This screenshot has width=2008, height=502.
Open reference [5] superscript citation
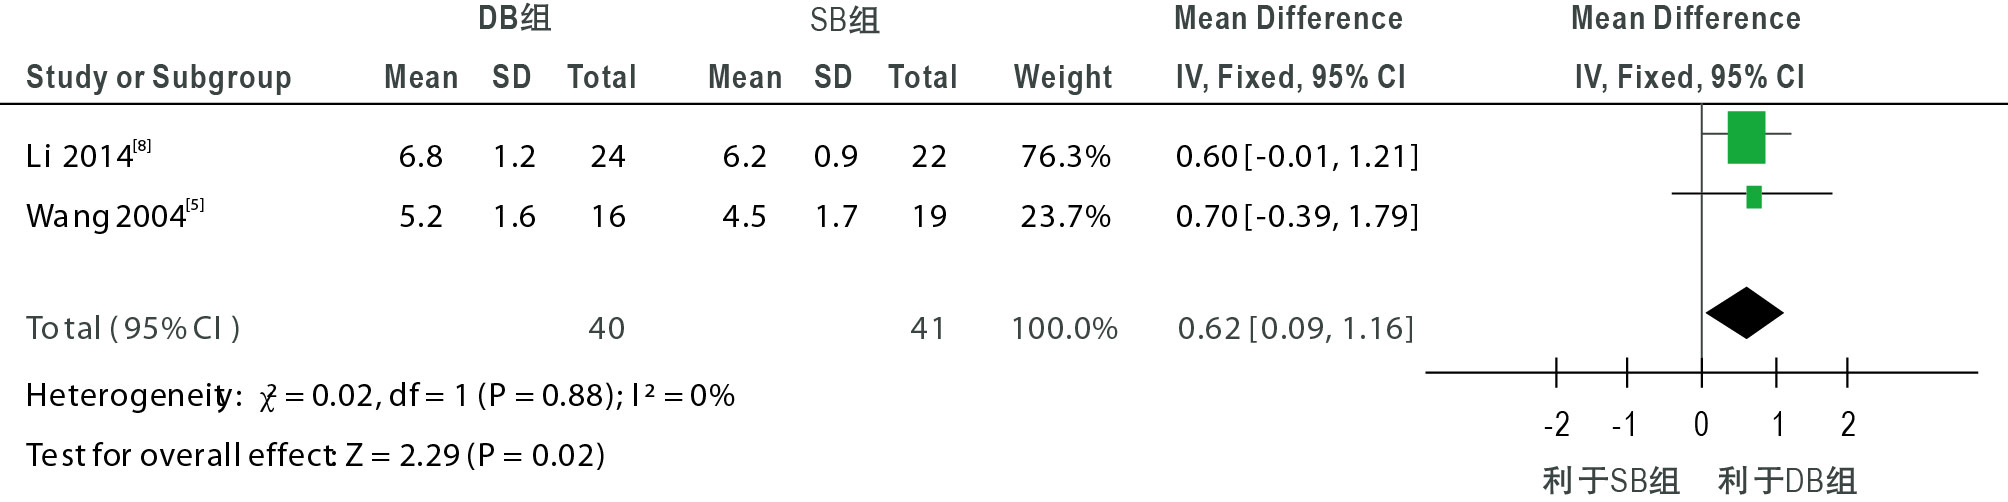[195, 206]
